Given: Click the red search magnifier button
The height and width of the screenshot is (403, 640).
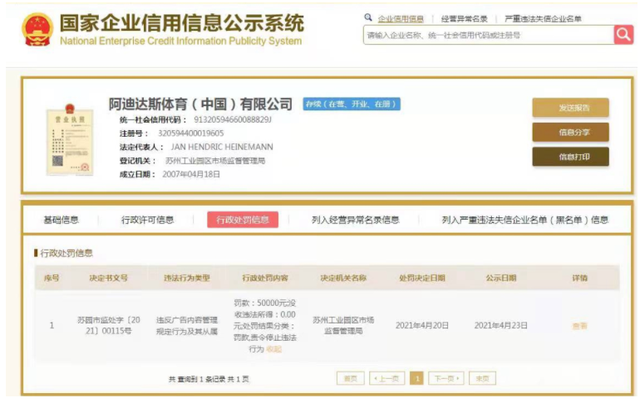Looking at the screenshot, I should point(623,35).
